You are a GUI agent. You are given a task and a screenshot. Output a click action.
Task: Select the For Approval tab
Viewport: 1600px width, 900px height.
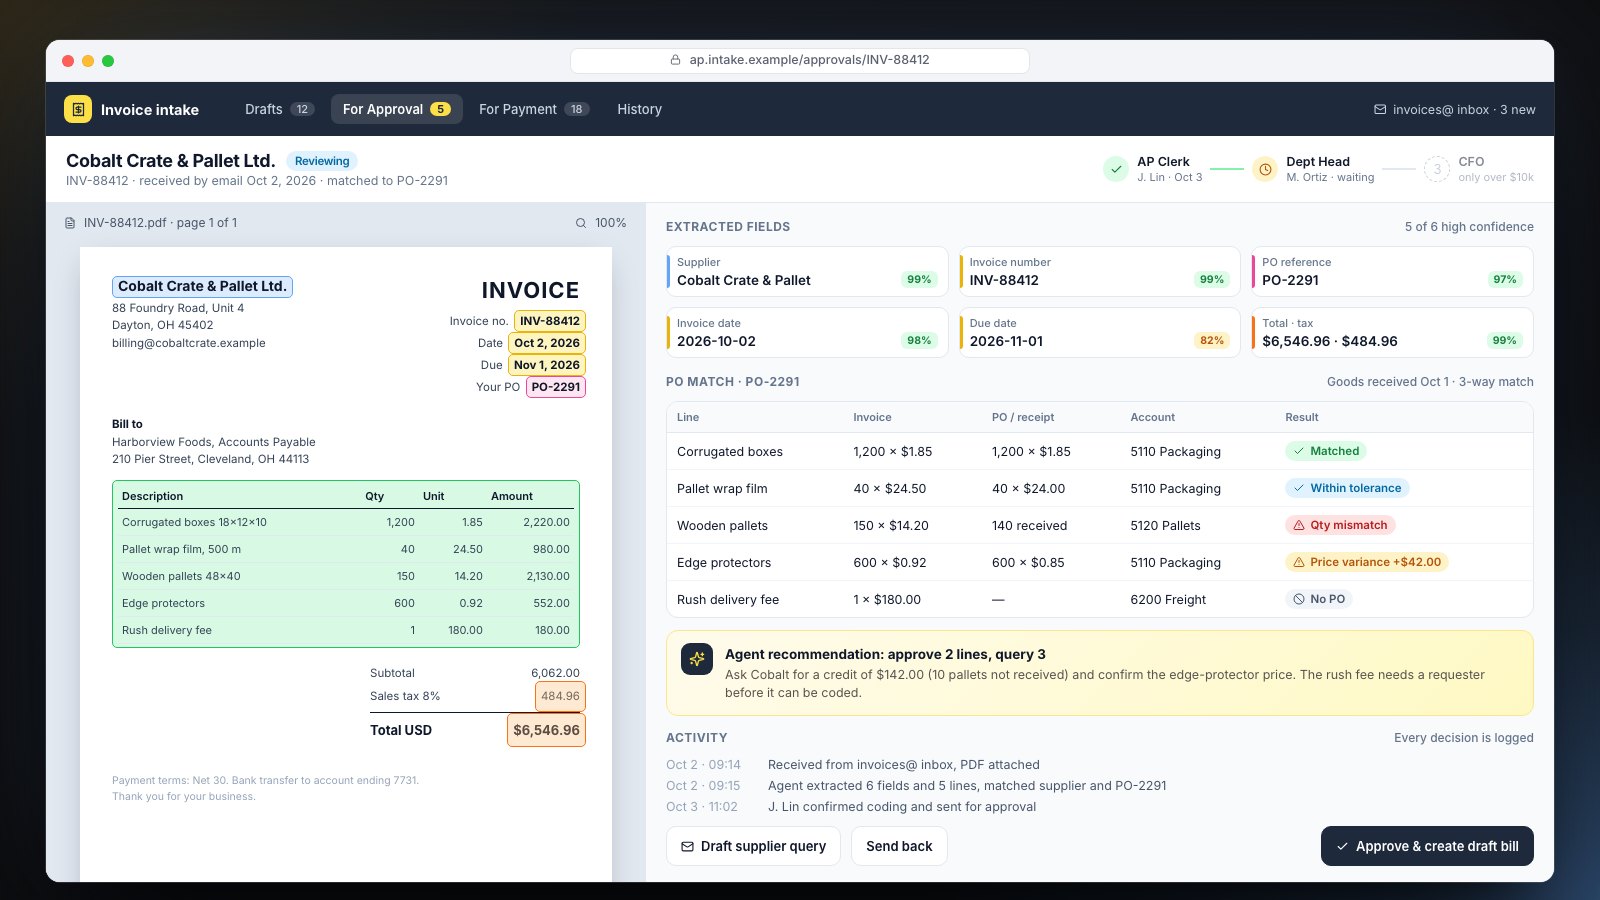(x=396, y=109)
